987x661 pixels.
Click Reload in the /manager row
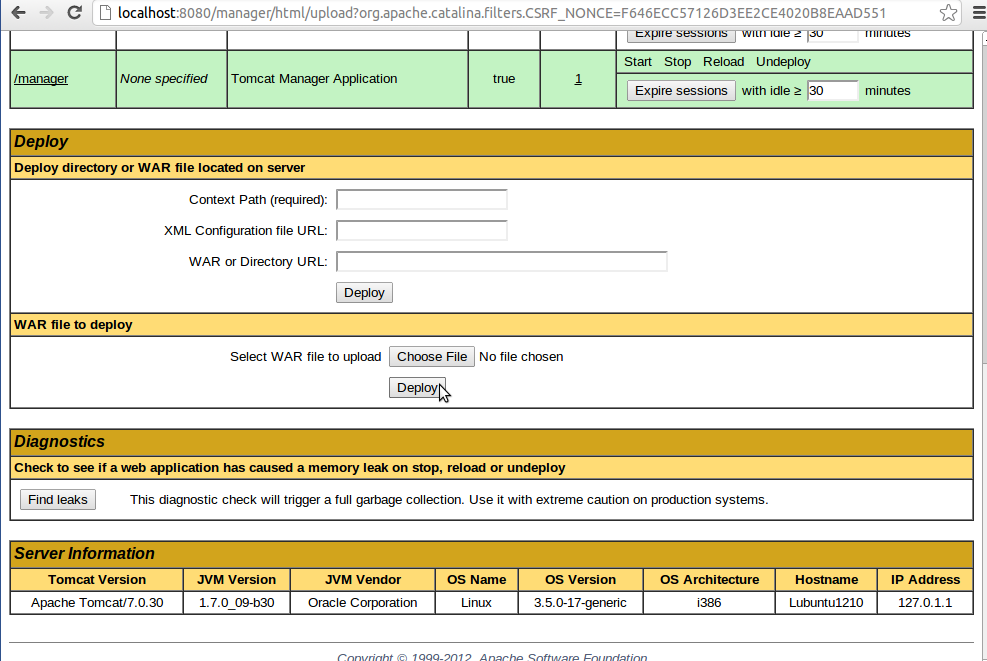[x=723, y=62]
